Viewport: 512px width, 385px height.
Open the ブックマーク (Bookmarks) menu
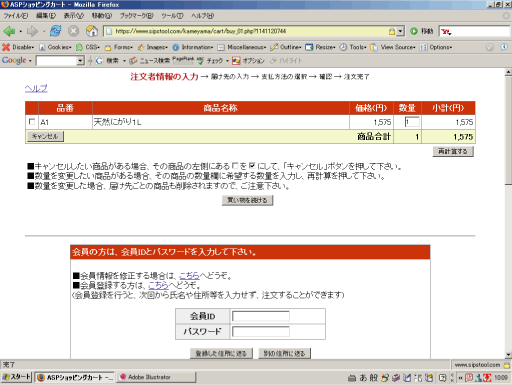(137, 16)
